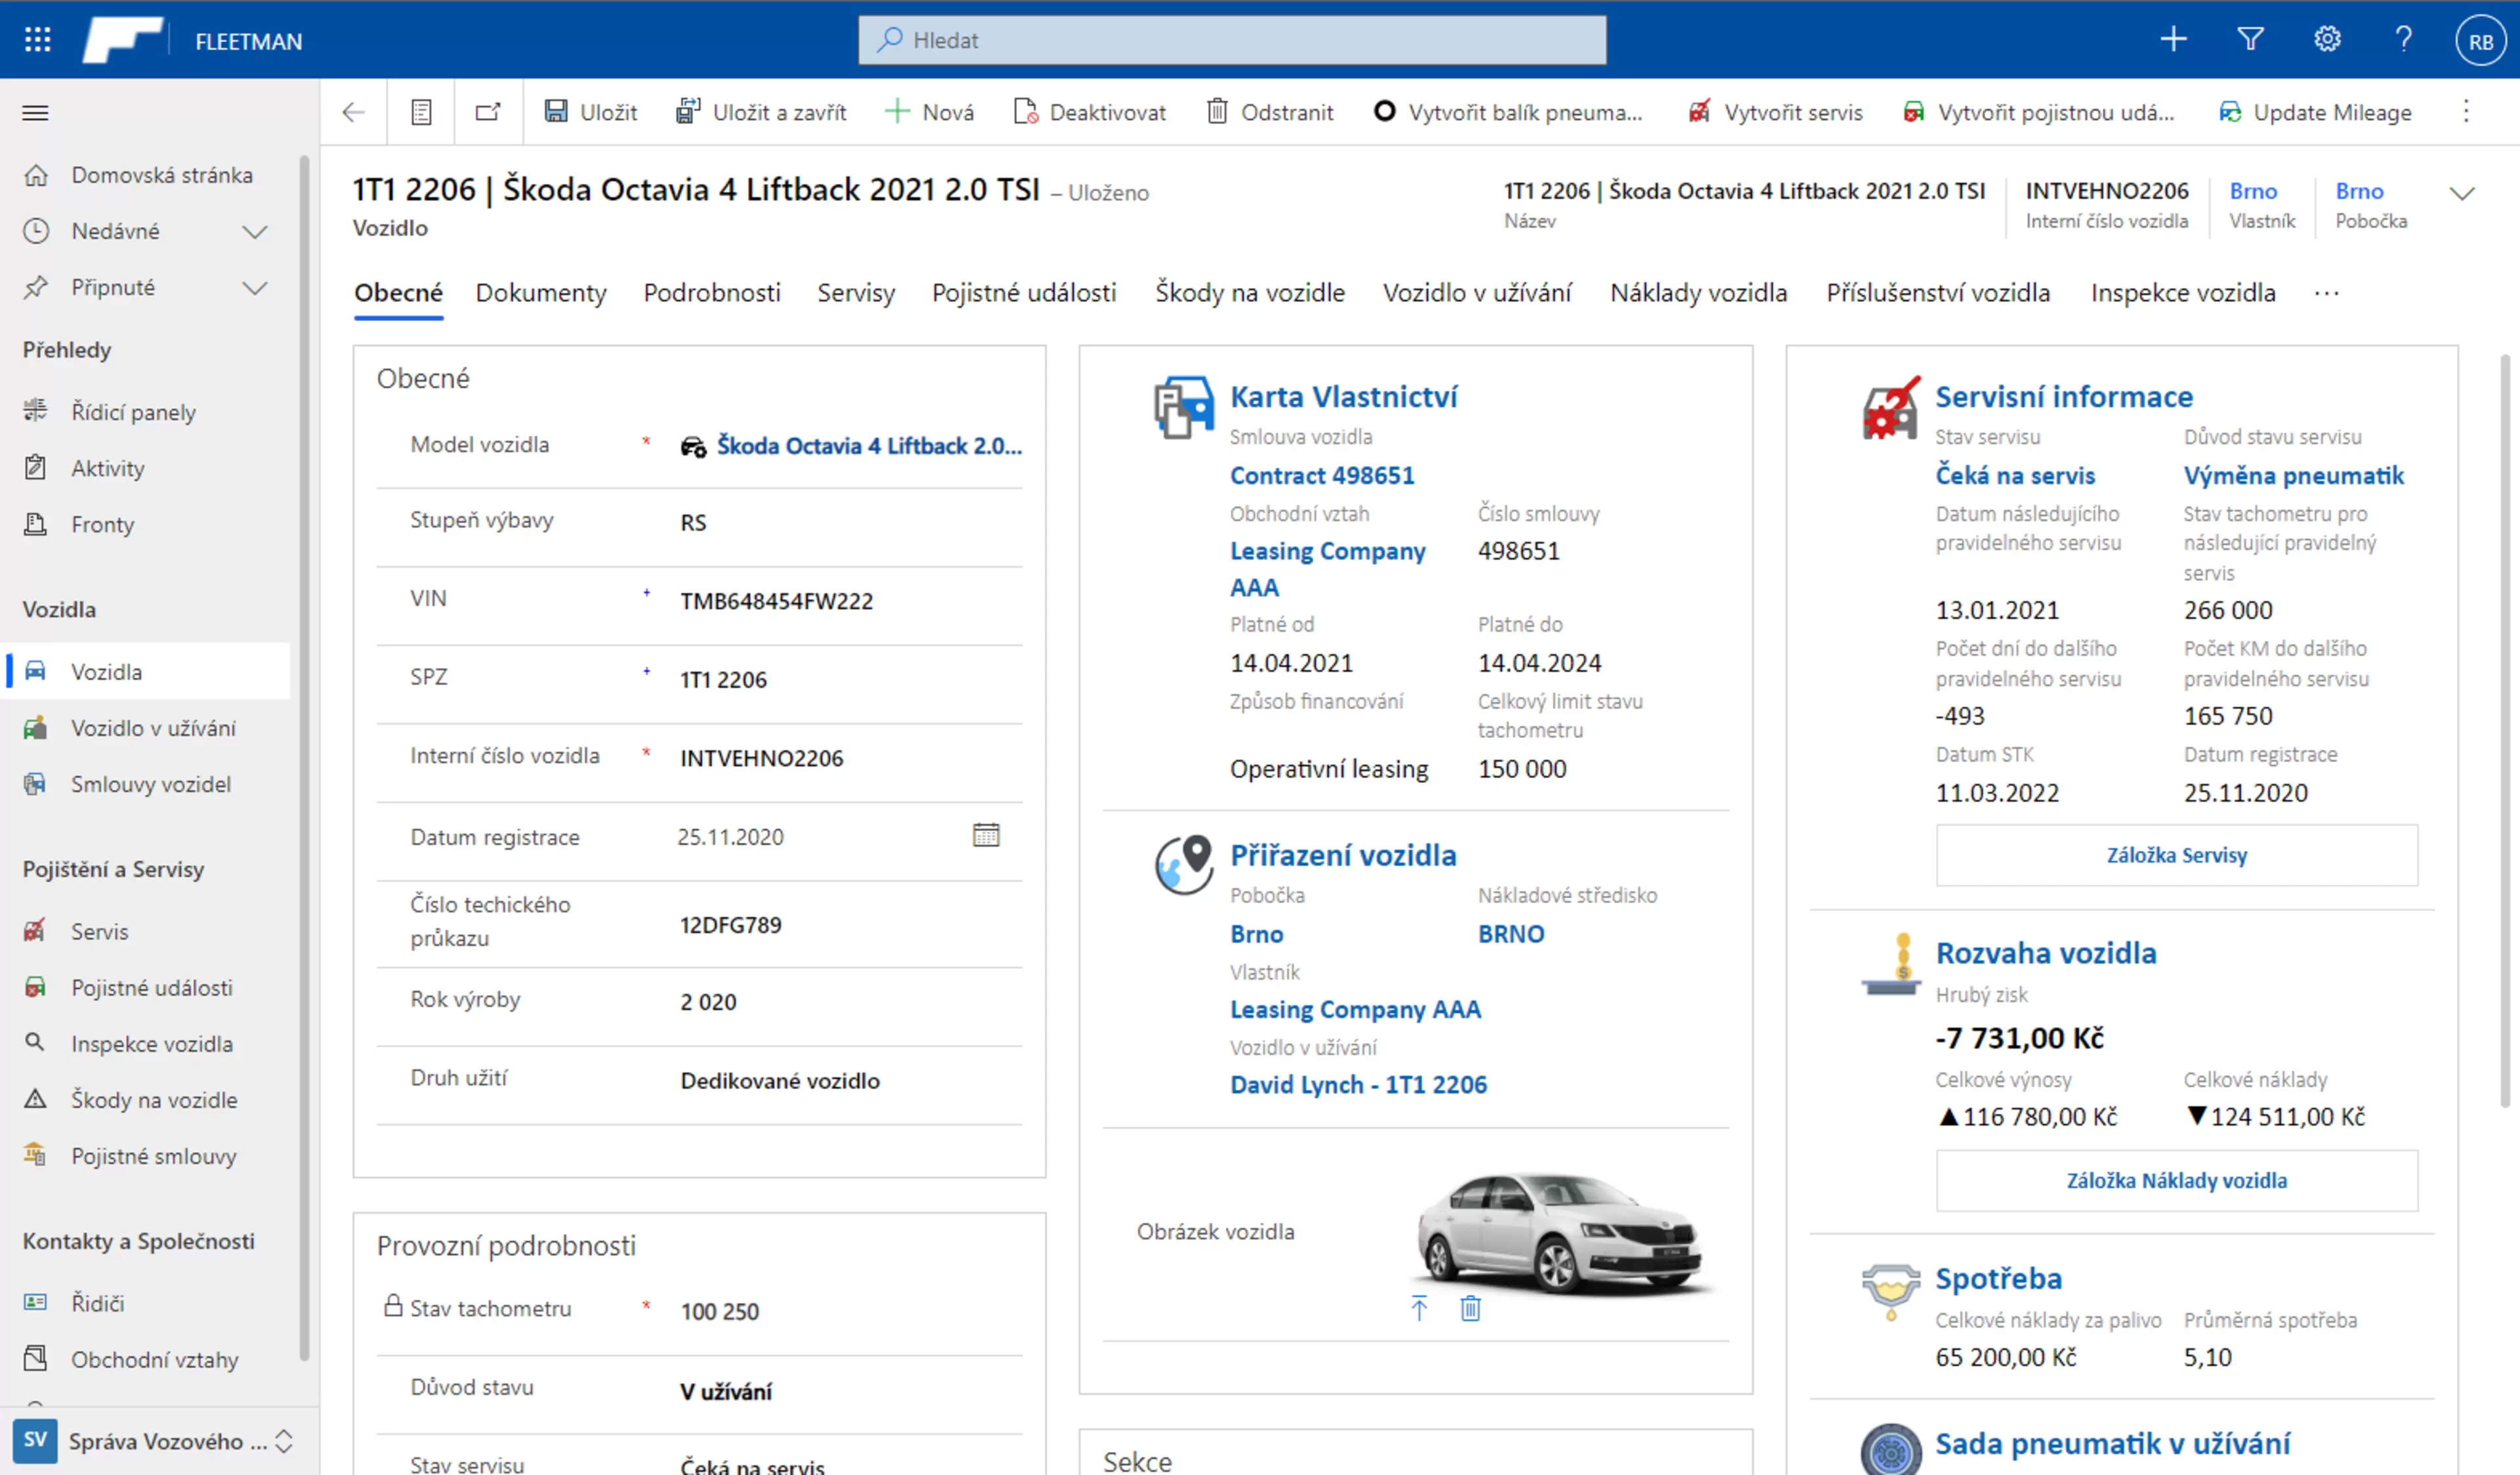Click the Hledat search field
2520x1475 pixels.
pyautogui.click(x=1232, y=40)
